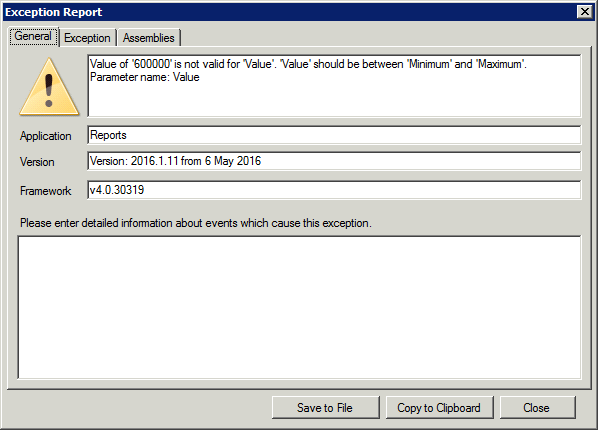Click the 'Version' label
601x433 pixels.
(x=37, y=162)
